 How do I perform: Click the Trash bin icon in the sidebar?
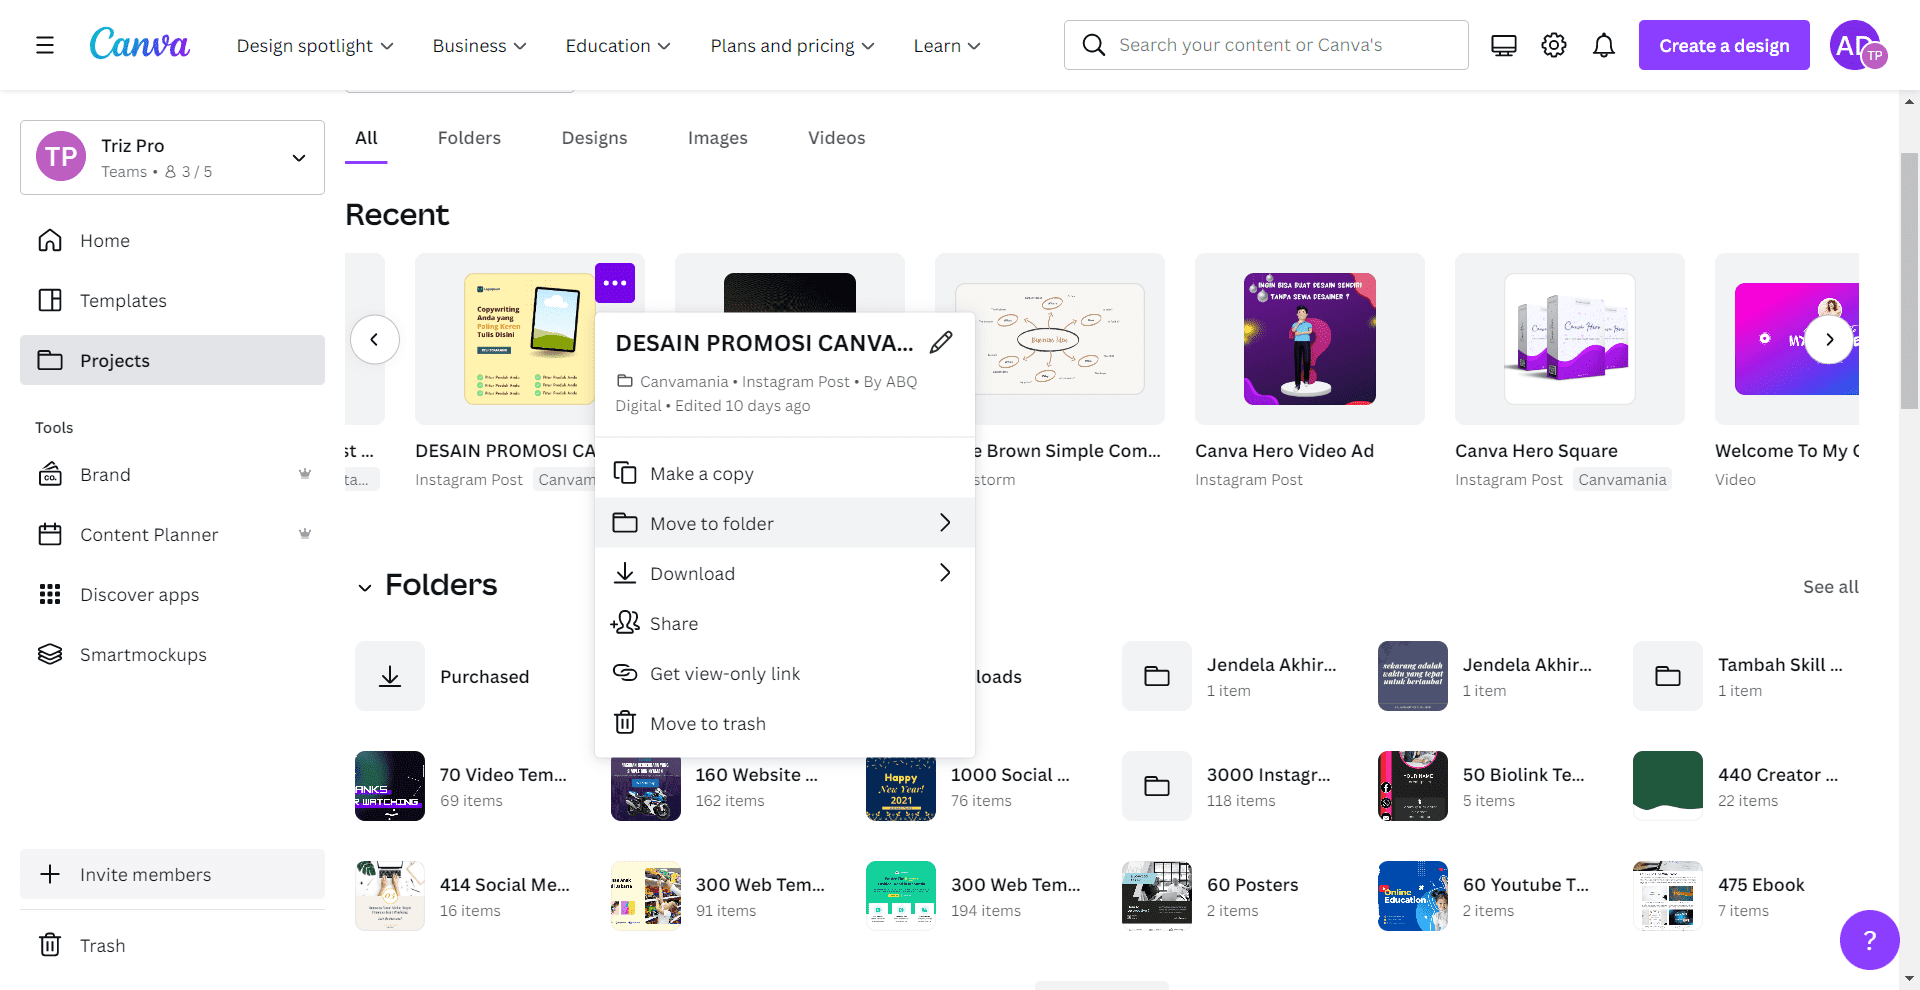pos(50,945)
